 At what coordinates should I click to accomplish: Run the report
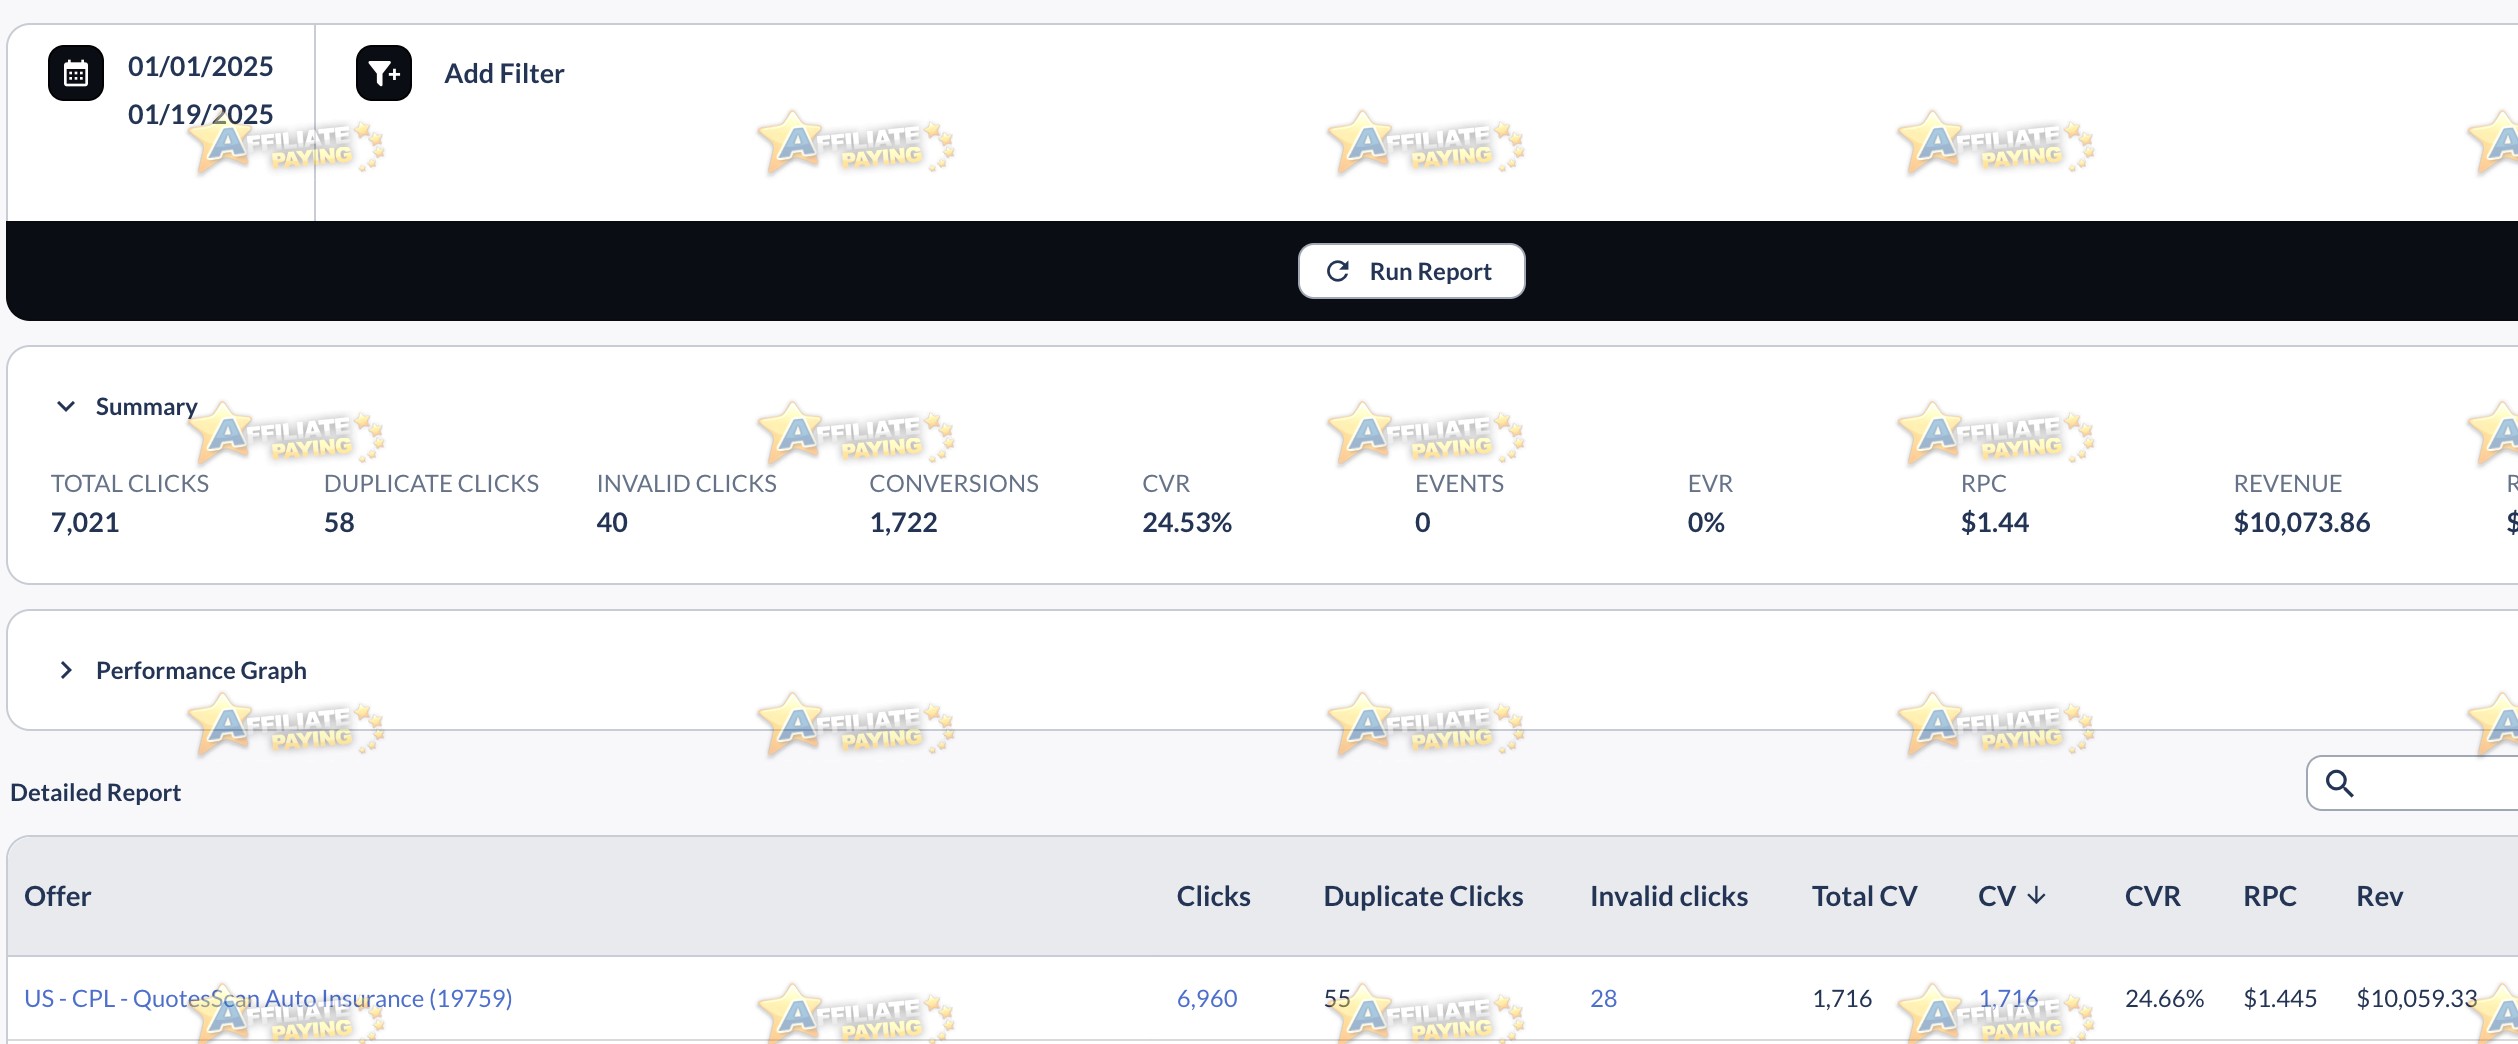[1411, 271]
